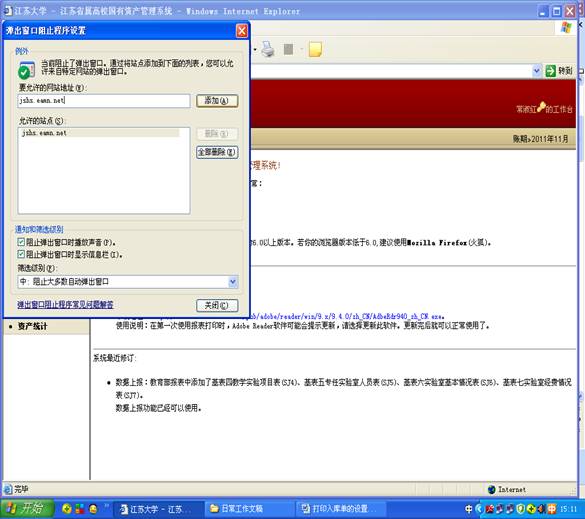The width and height of the screenshot is (585, 519).
Task: Click the green arrow 转到 Go button
Action: 559,71
